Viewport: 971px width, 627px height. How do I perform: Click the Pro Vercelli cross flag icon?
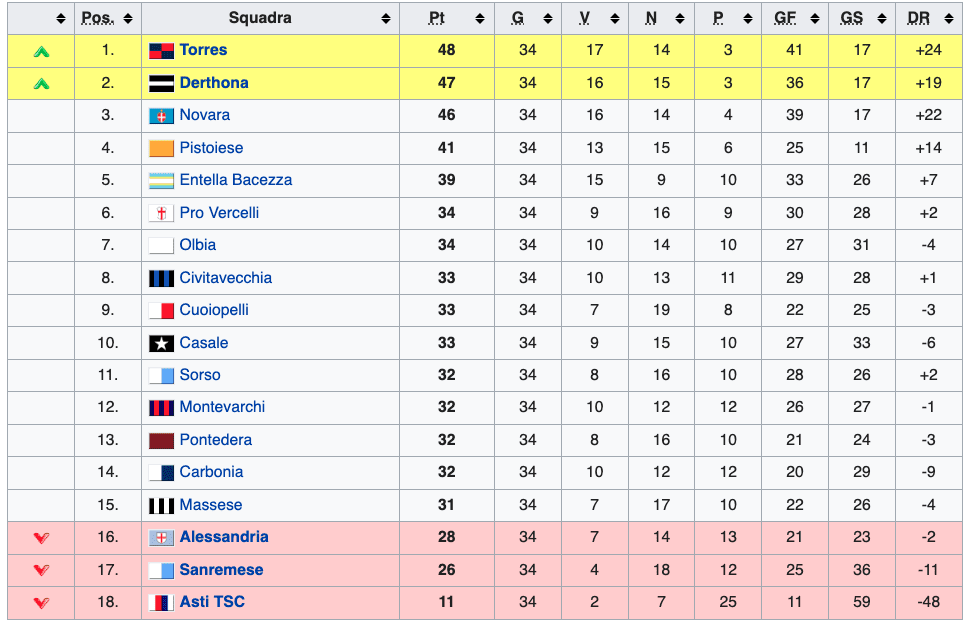click(161, 213)
